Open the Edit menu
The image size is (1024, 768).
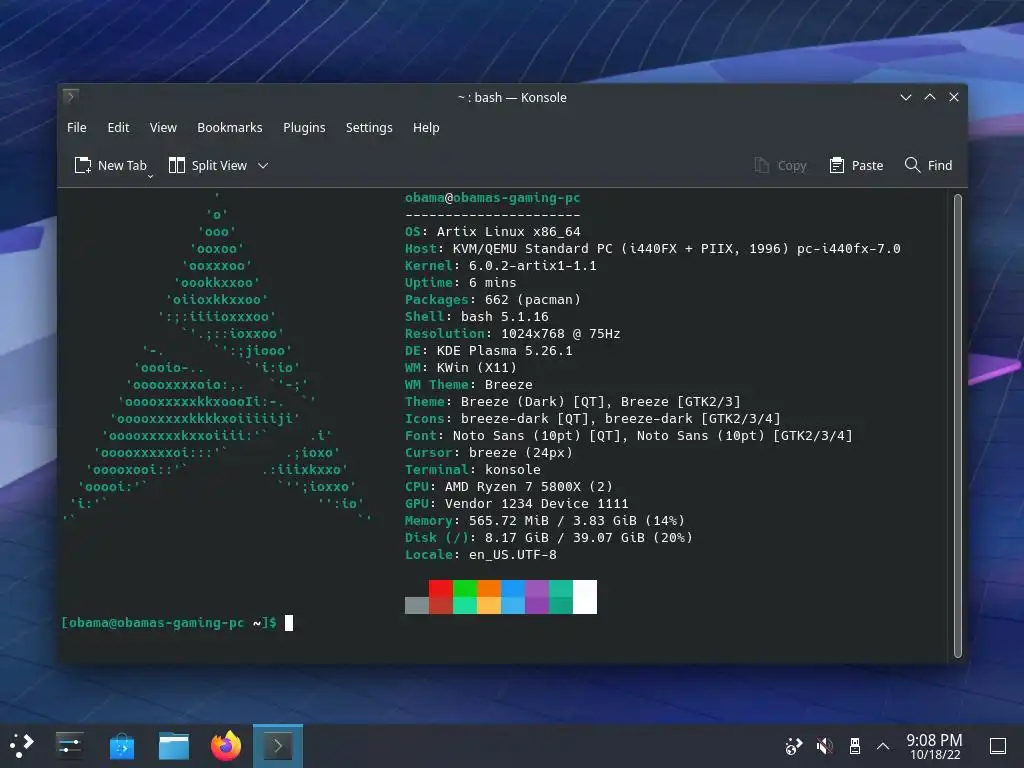click(x=118, y=127)
